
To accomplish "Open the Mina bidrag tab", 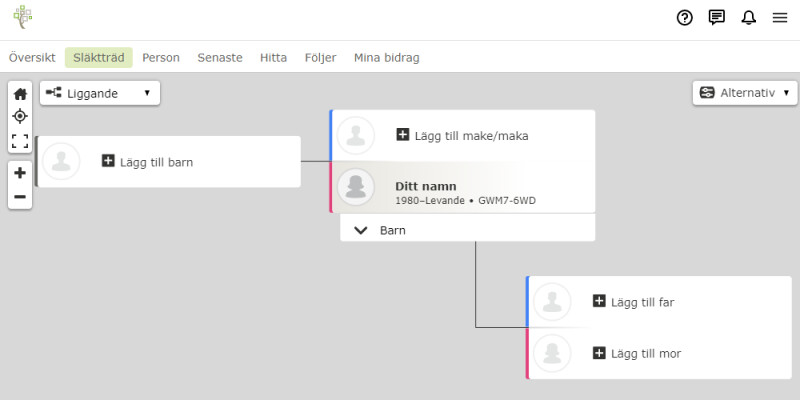I will click(x=387, y=58).
